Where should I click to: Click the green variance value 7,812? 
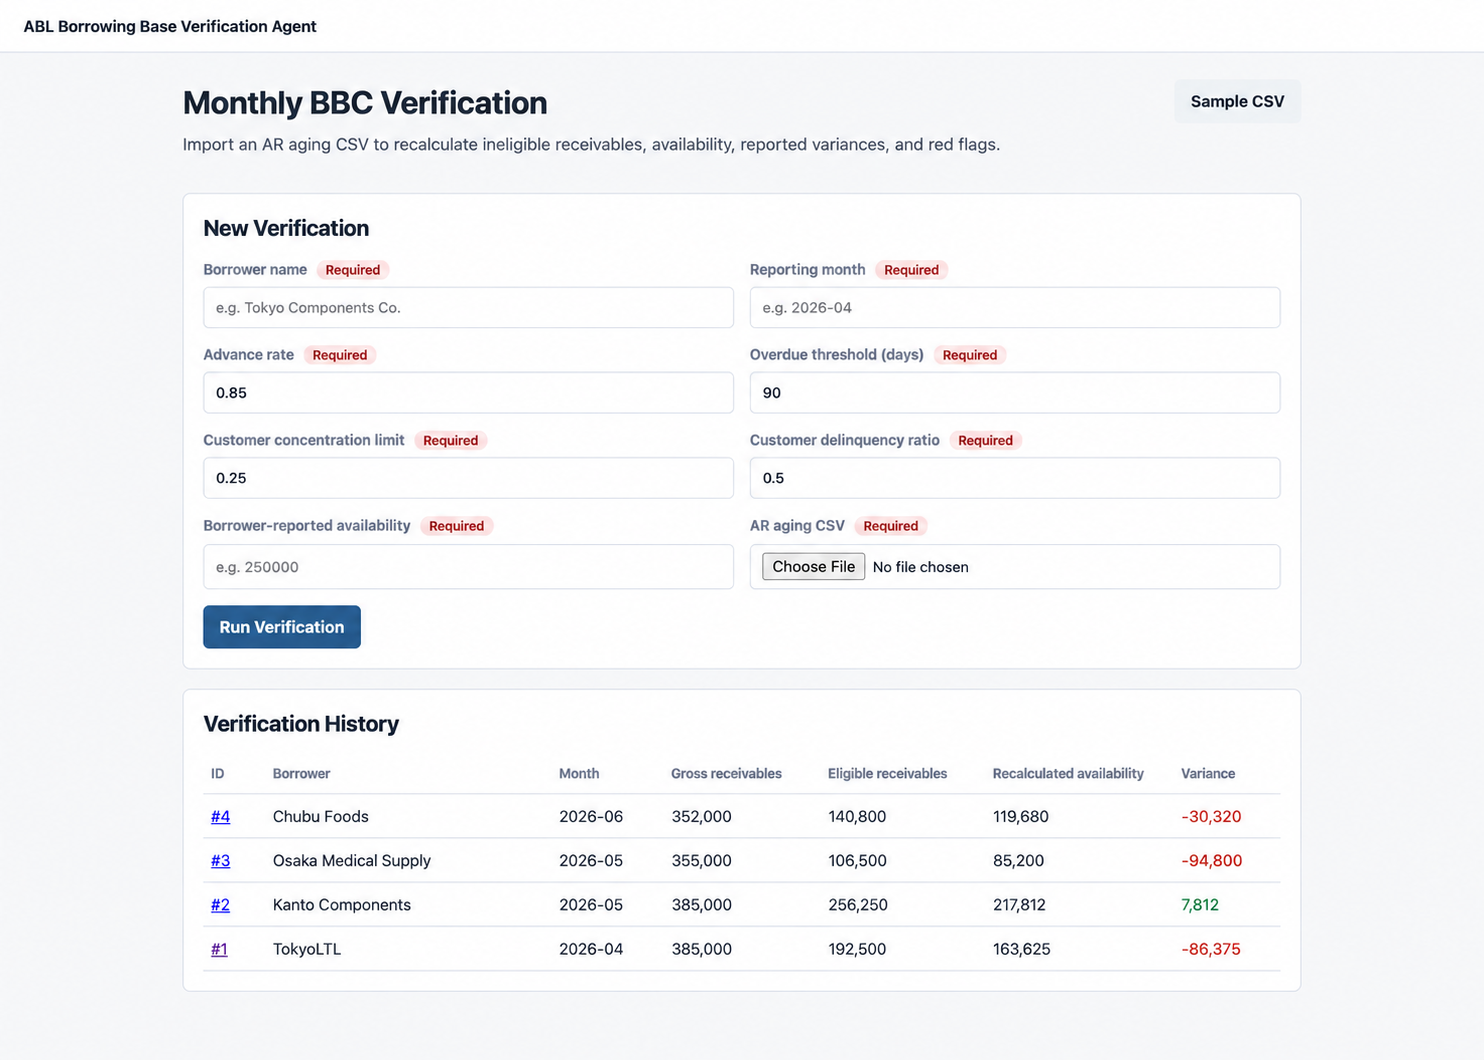click(x=1200, y=905)
